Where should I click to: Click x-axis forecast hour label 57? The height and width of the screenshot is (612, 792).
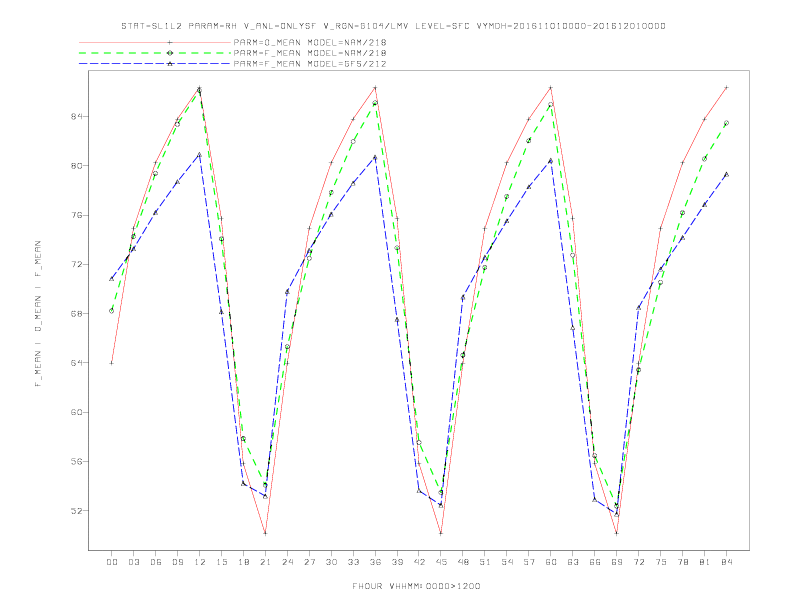pyautogui.click(x=529, y=562)
